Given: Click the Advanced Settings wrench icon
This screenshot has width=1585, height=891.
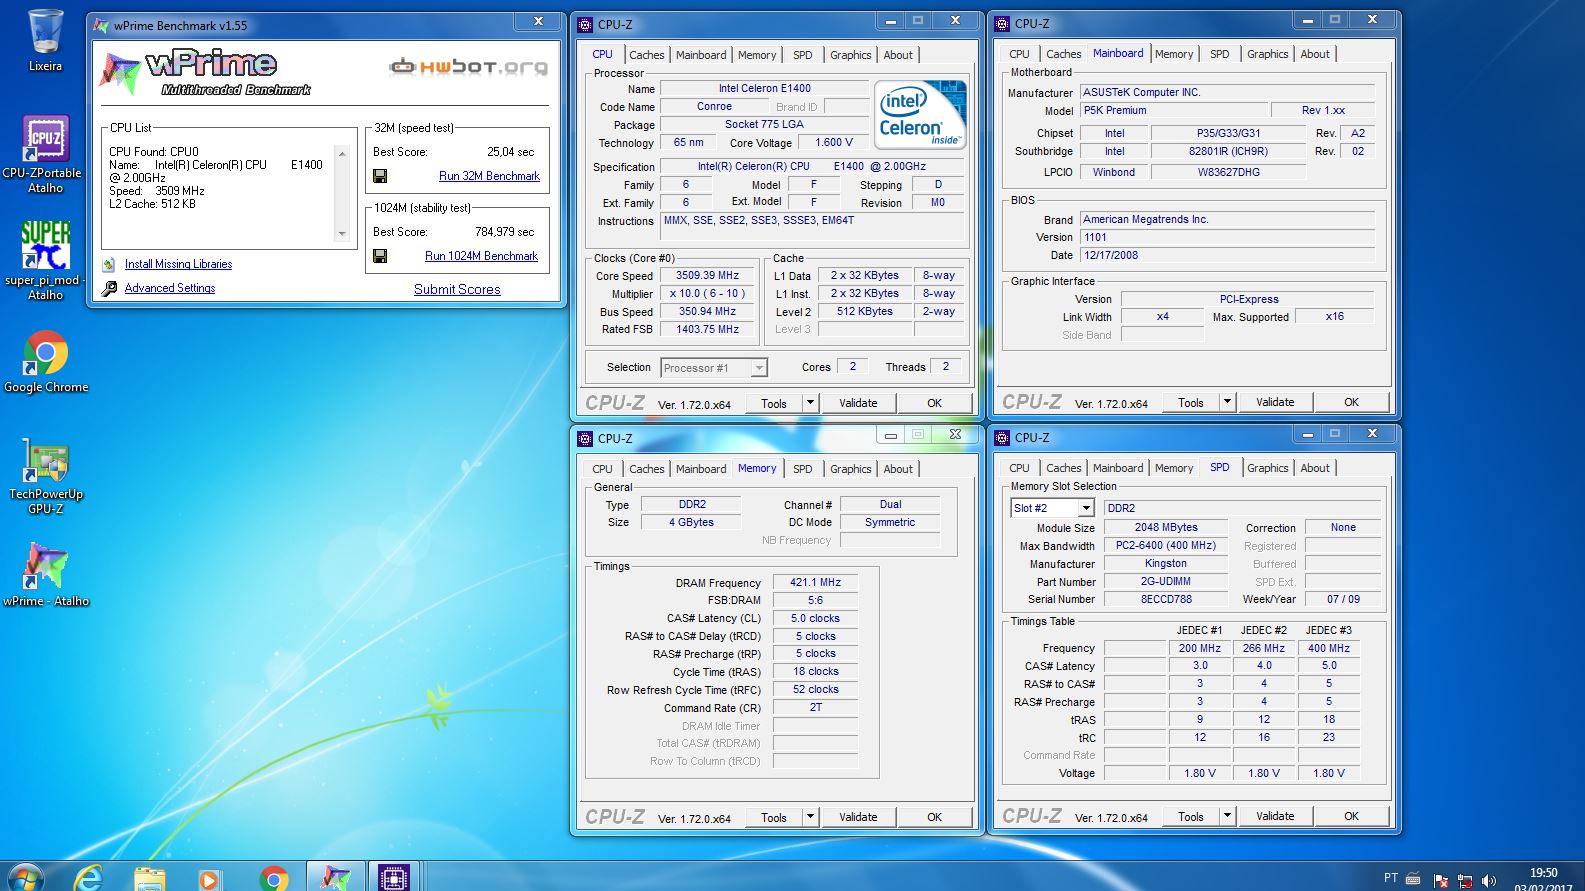Looking at the screenshot, I should [x=109, y=288].
